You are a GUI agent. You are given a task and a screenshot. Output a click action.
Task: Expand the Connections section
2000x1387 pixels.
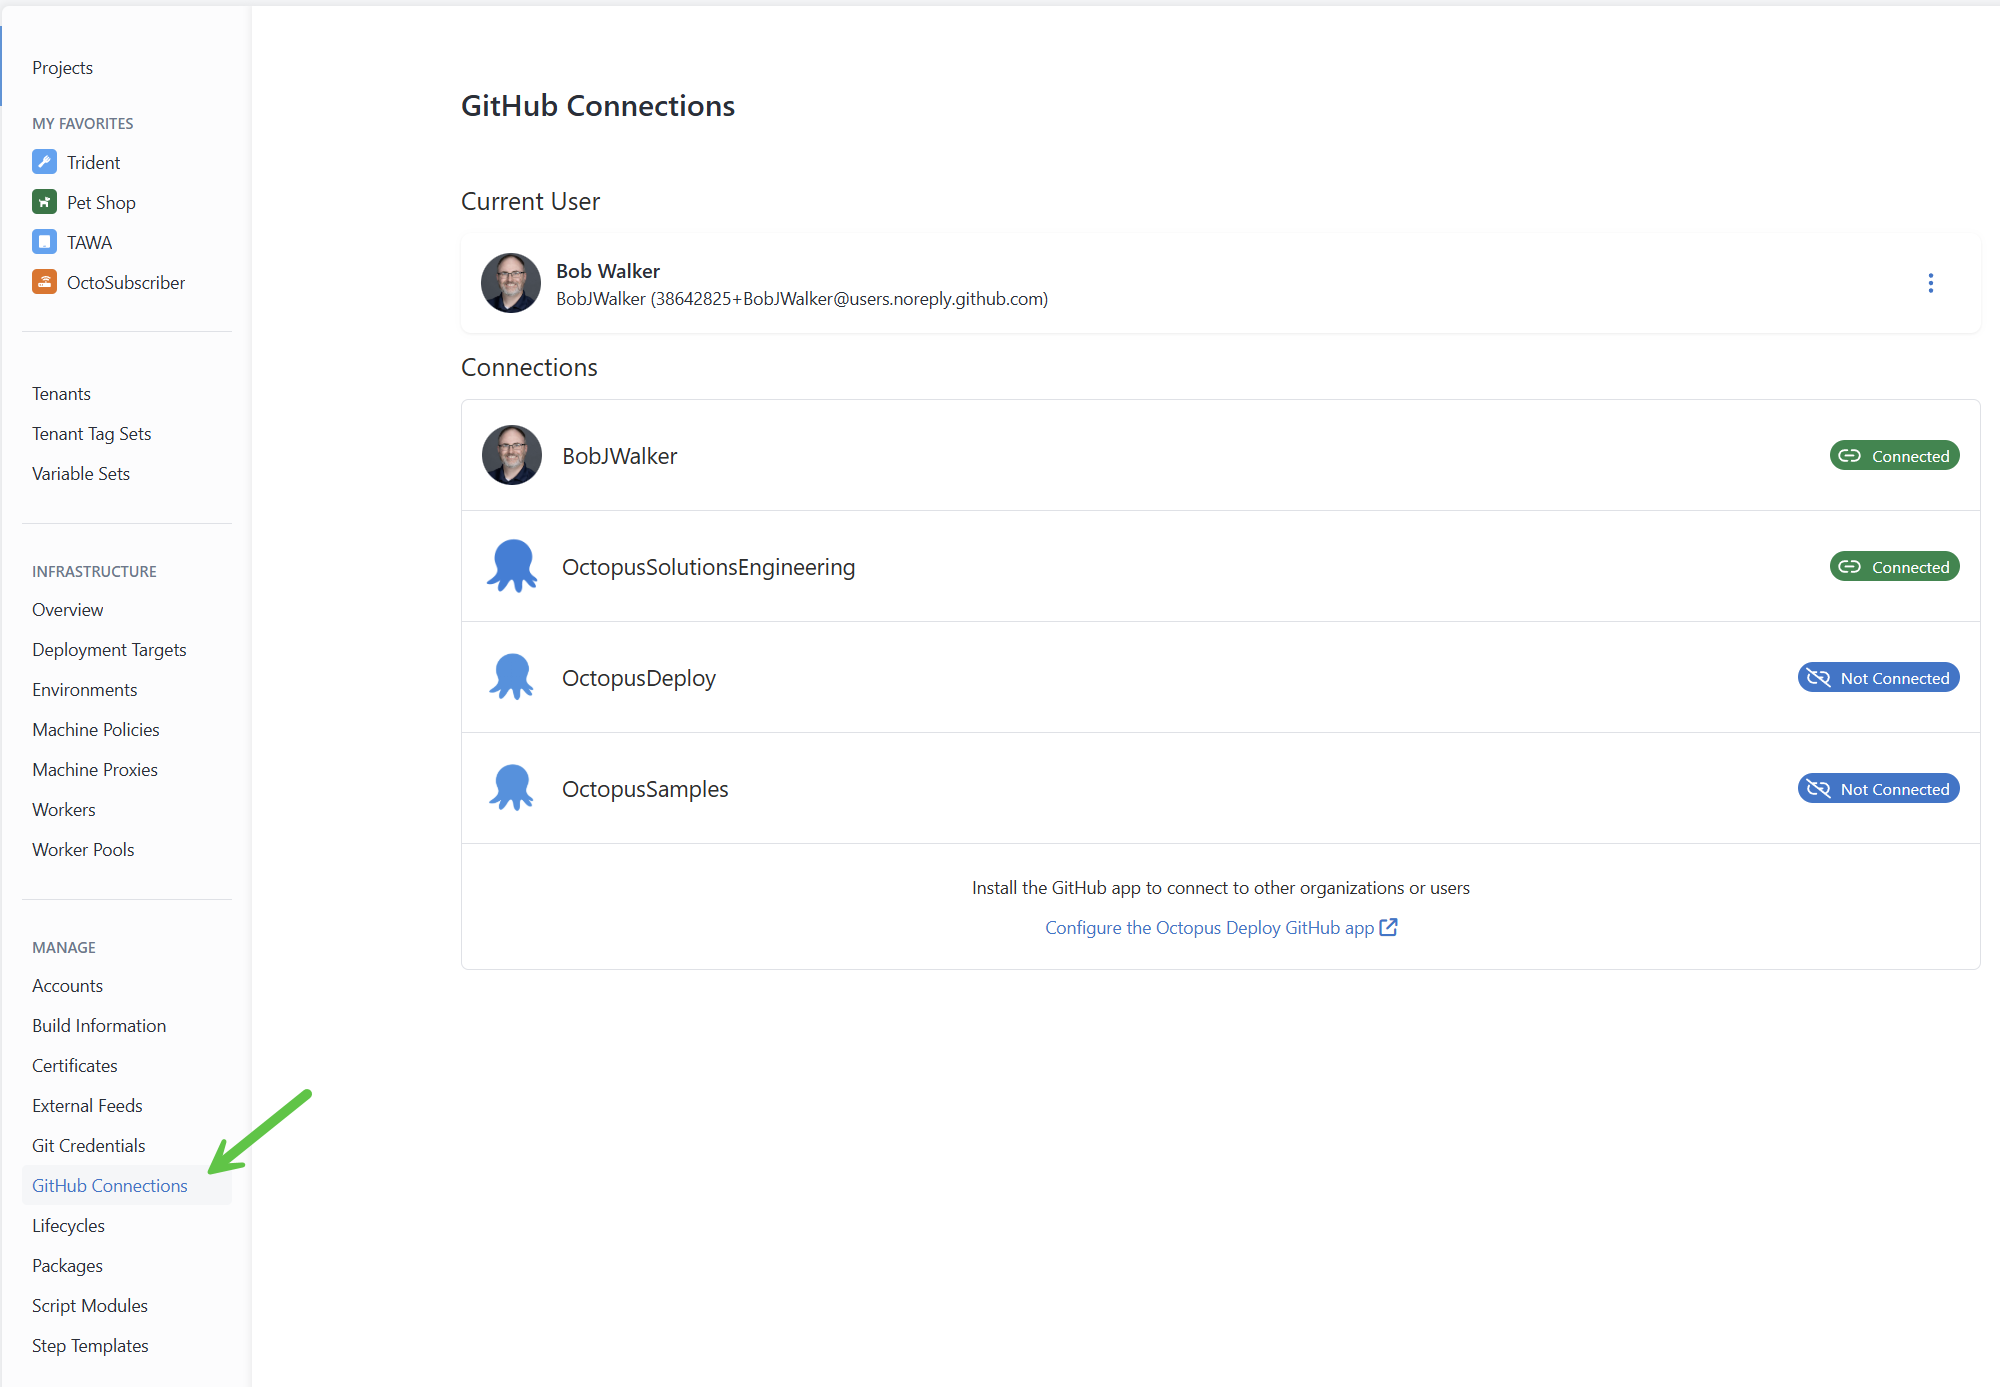[529, 367]
